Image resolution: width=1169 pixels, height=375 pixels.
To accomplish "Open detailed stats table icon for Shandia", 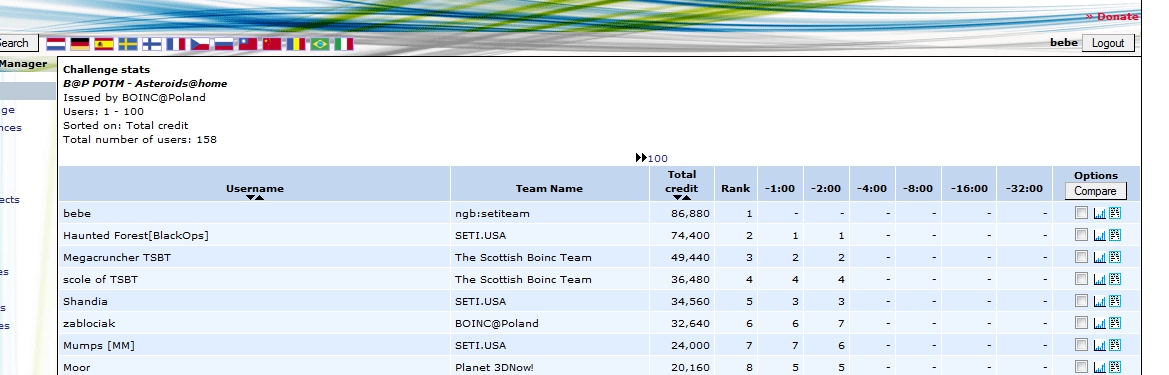I will (x=1115, y=301).
